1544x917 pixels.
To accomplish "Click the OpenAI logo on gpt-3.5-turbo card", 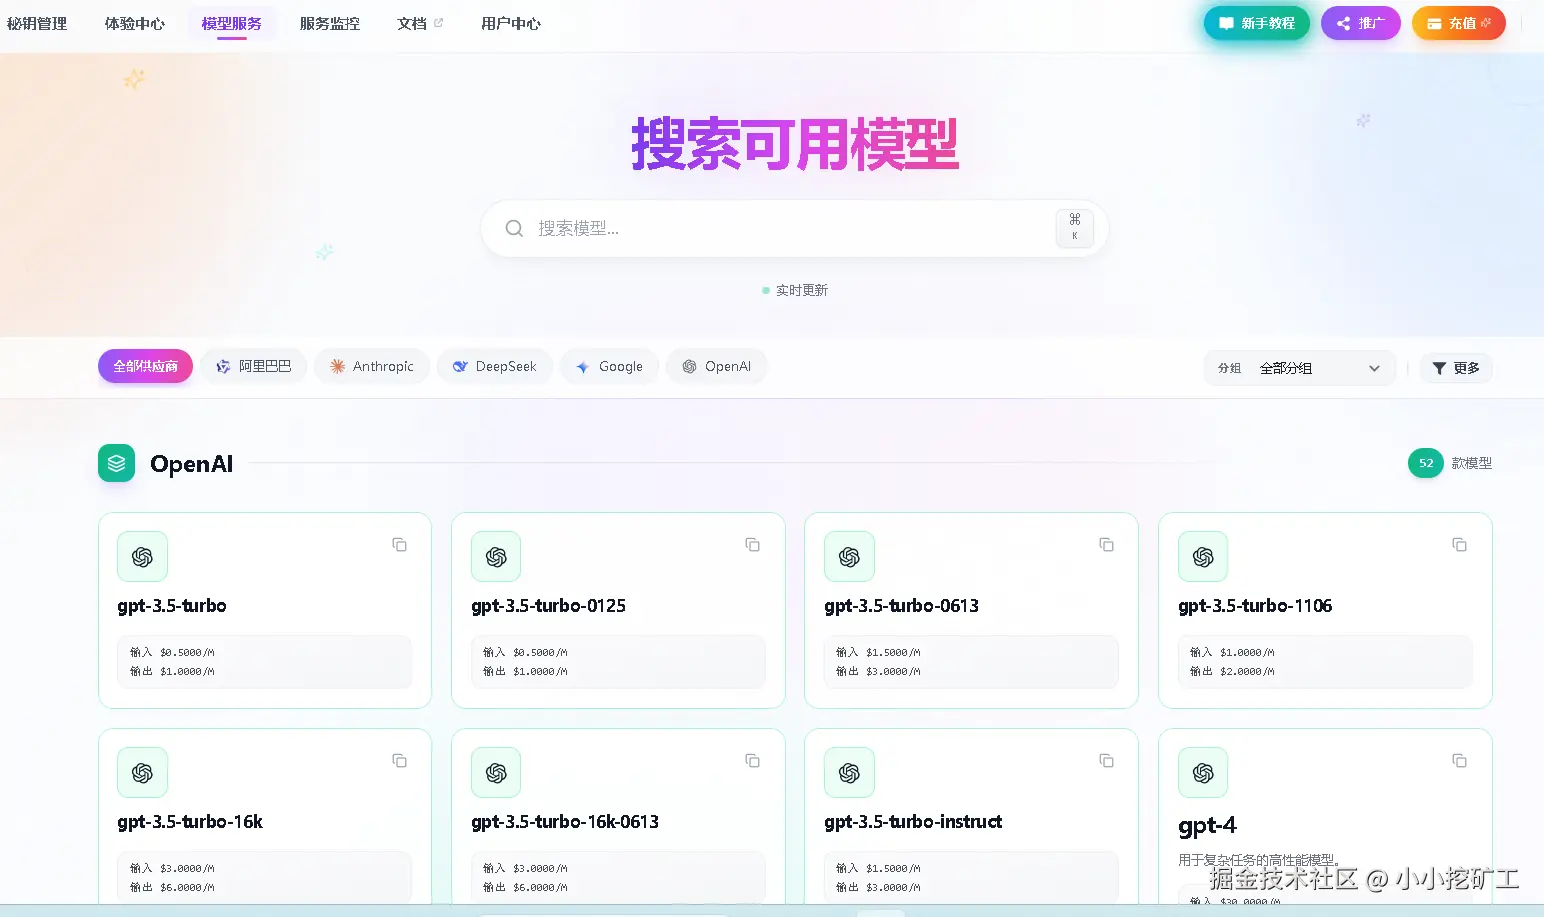I will pyautogui.click(x=142, y=557).
